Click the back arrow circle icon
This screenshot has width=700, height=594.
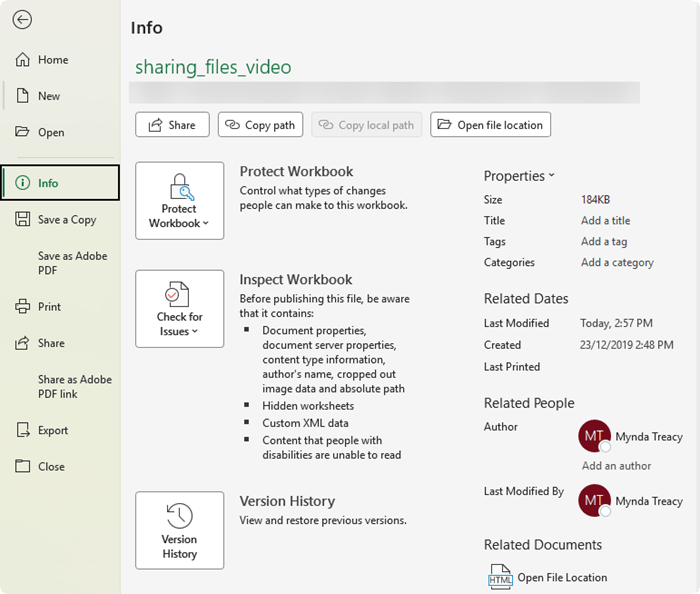pyautogui.click(x=22, y=20)
